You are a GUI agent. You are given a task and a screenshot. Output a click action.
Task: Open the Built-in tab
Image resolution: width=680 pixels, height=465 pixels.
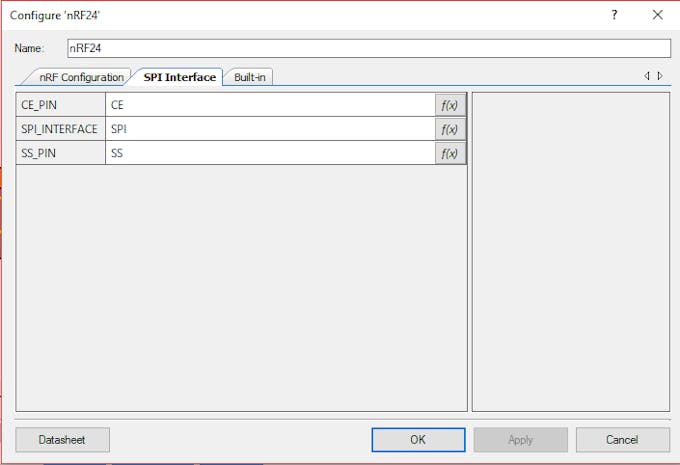point(250,77)
